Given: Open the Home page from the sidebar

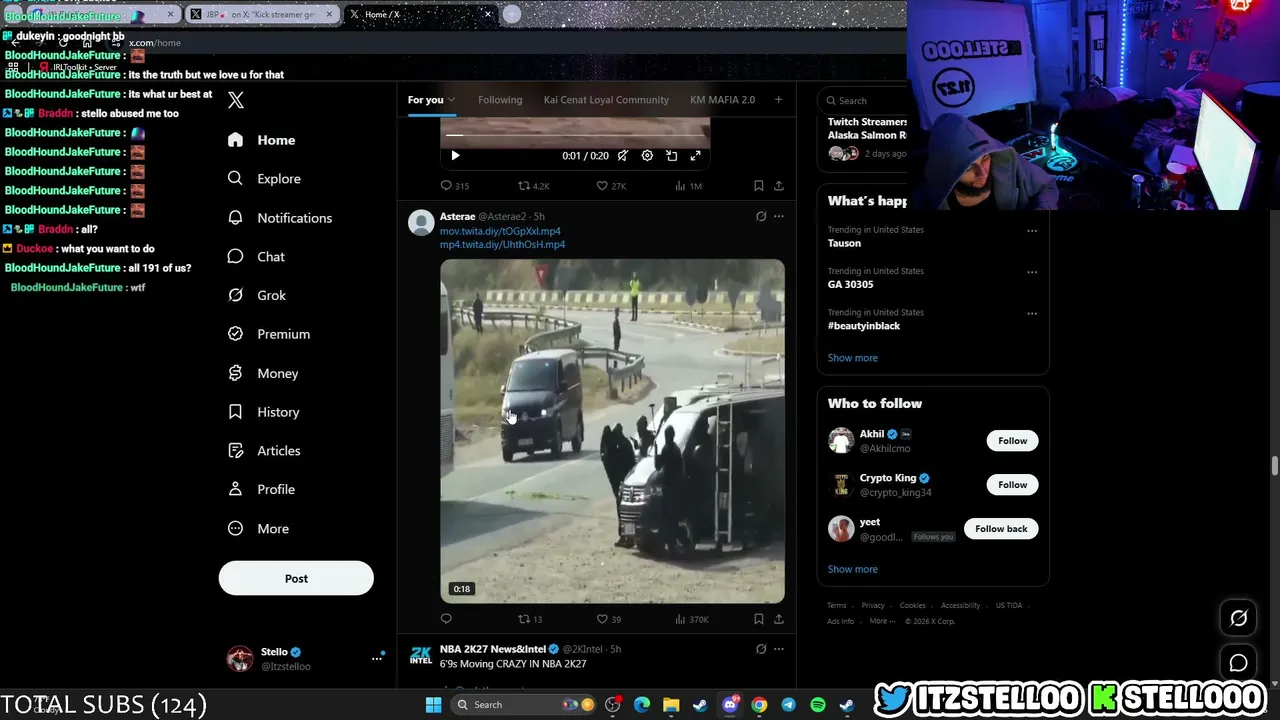Looking at the screenshot, I should [261, 140].
